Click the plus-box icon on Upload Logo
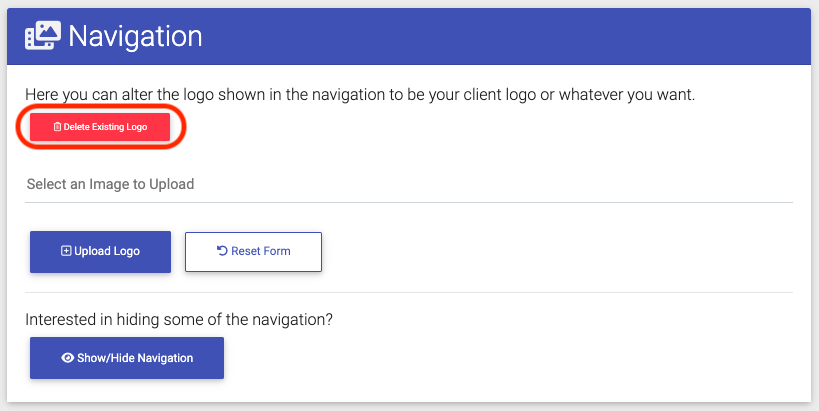This screenshot has height=411, width=819. click(66, 251)
